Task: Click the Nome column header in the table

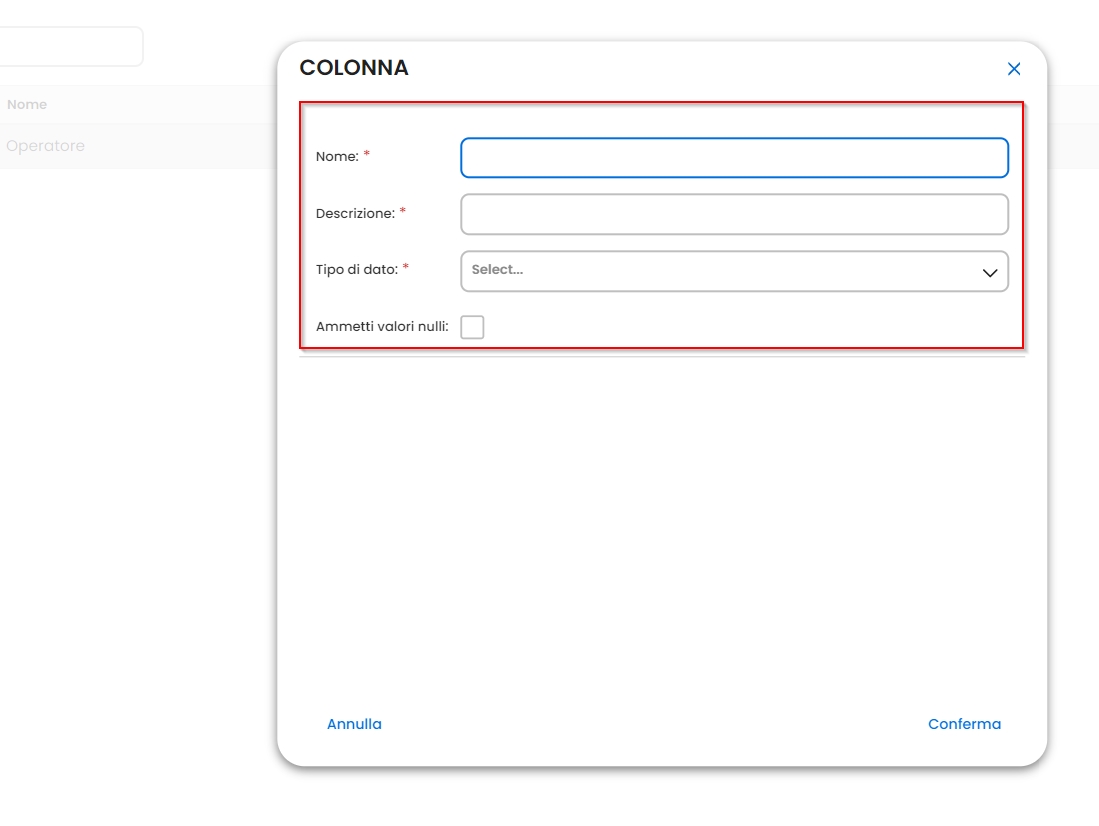Action: click(x=27, y=105)
